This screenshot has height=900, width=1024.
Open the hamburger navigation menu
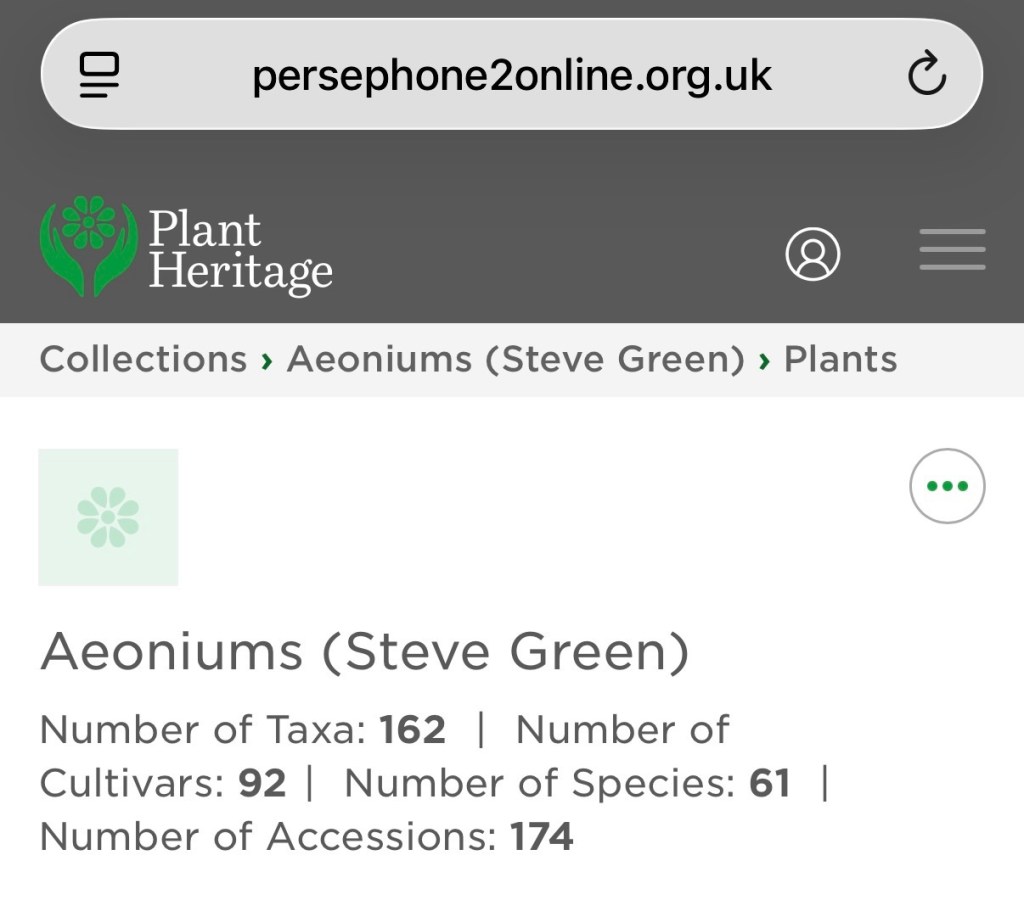tap(952, 250)
